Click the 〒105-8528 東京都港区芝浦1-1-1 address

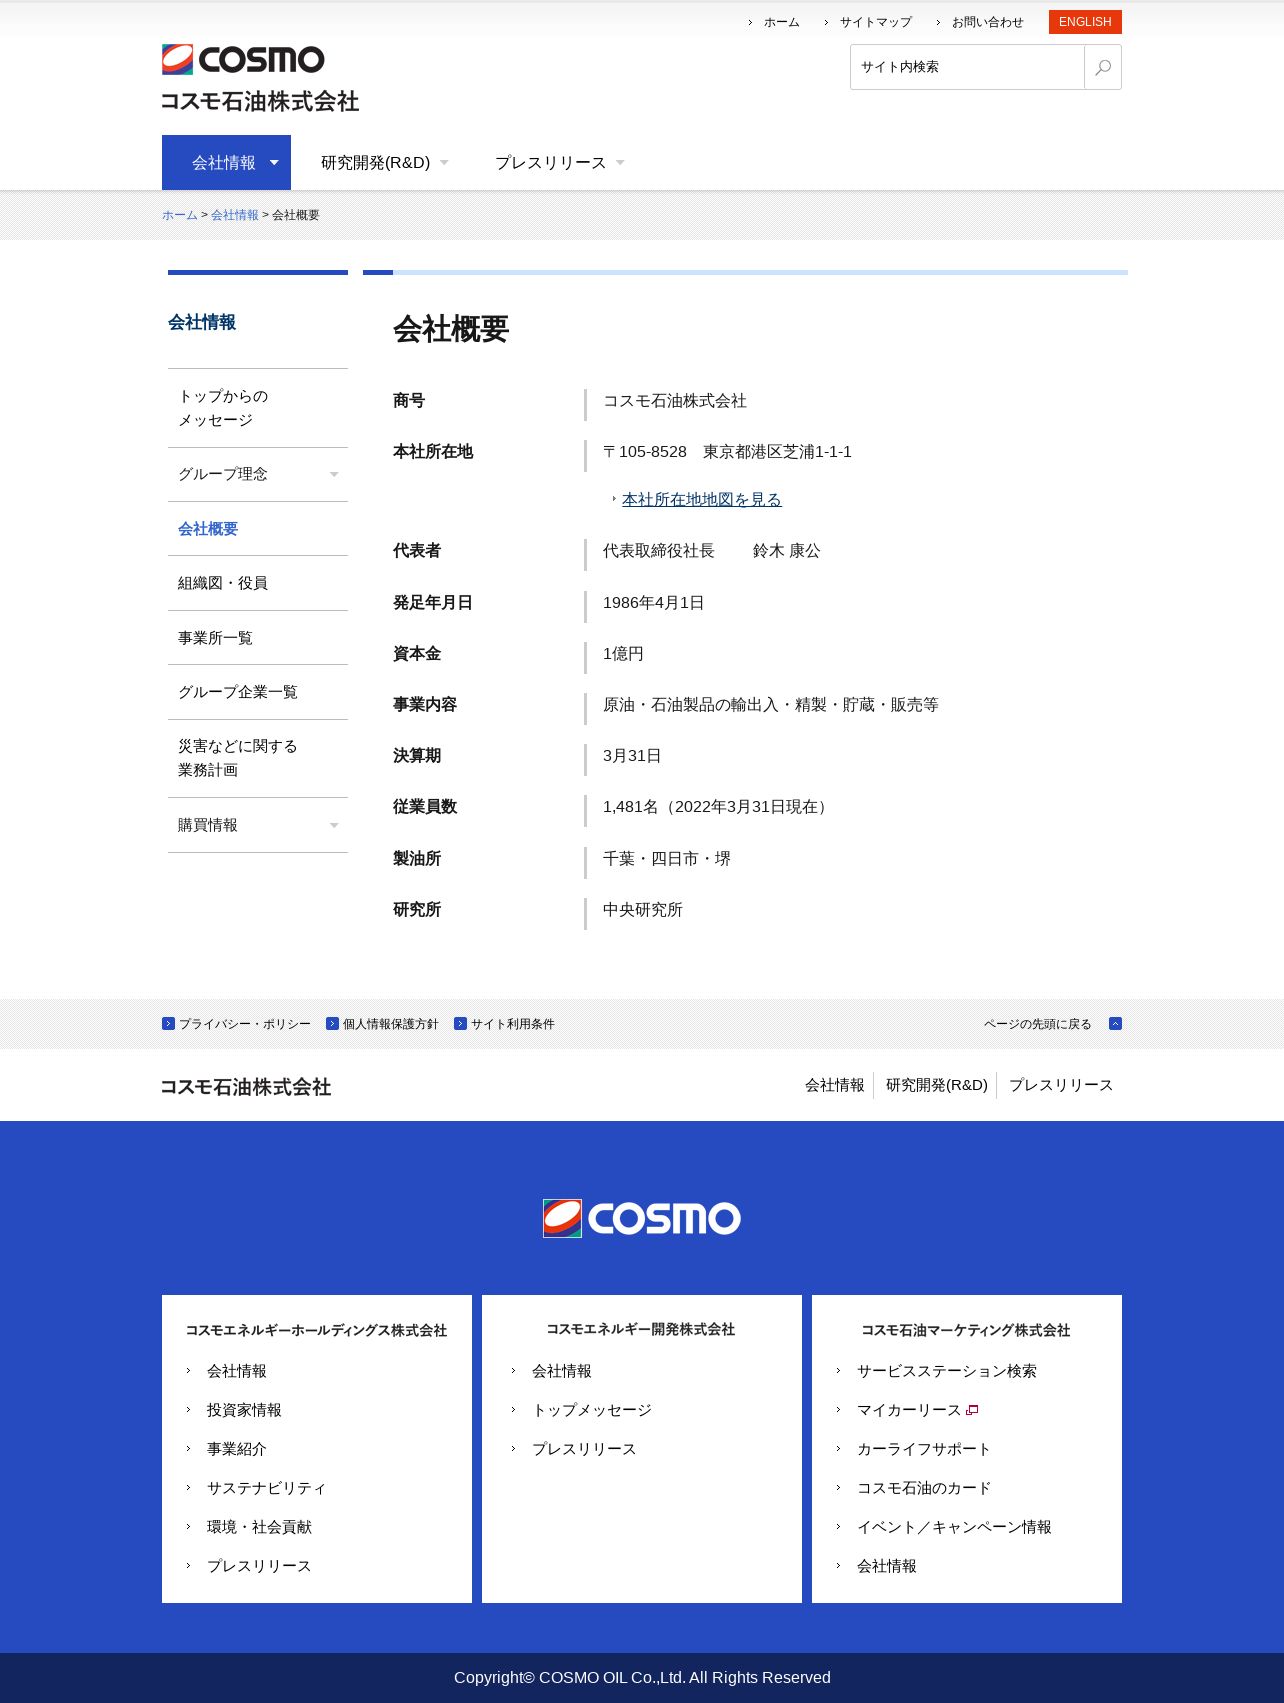pyautogui.click(x=727, y=452)
